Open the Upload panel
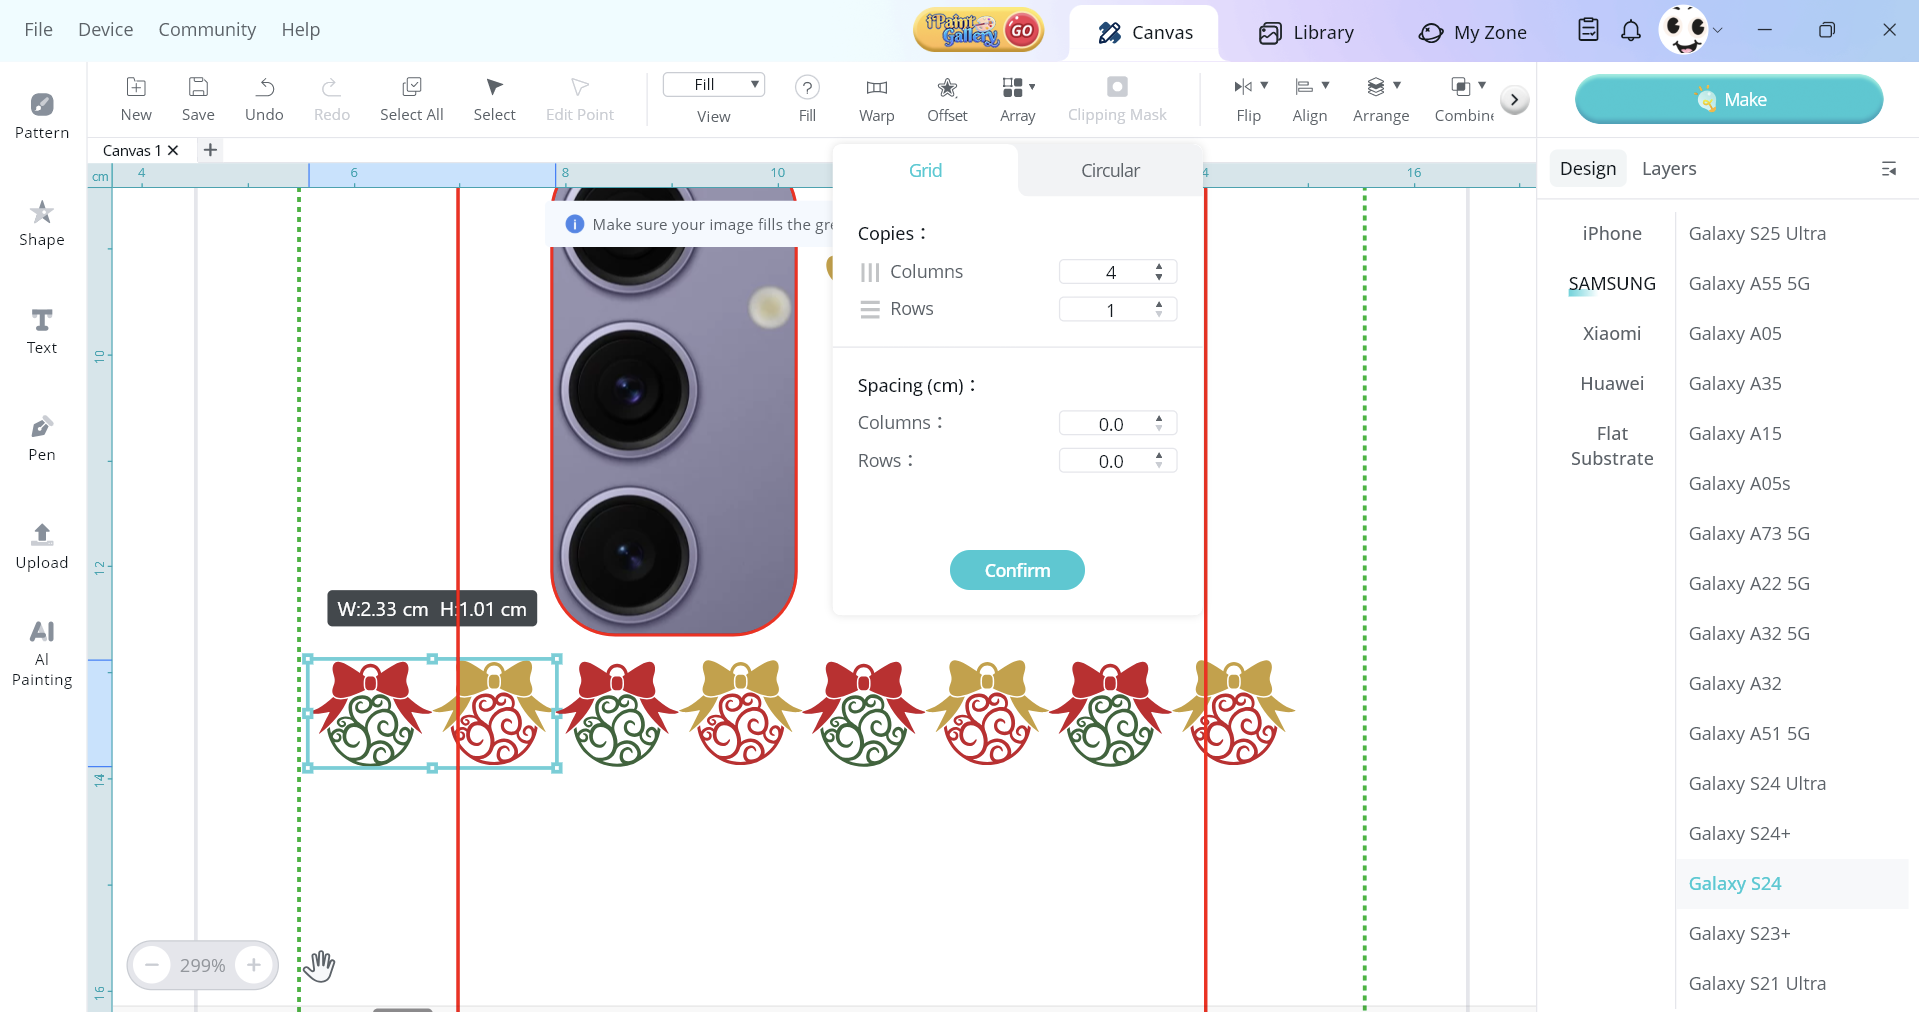Image resolution: width=1919 pixels, height=1012 pixels. tap(42, 546)
